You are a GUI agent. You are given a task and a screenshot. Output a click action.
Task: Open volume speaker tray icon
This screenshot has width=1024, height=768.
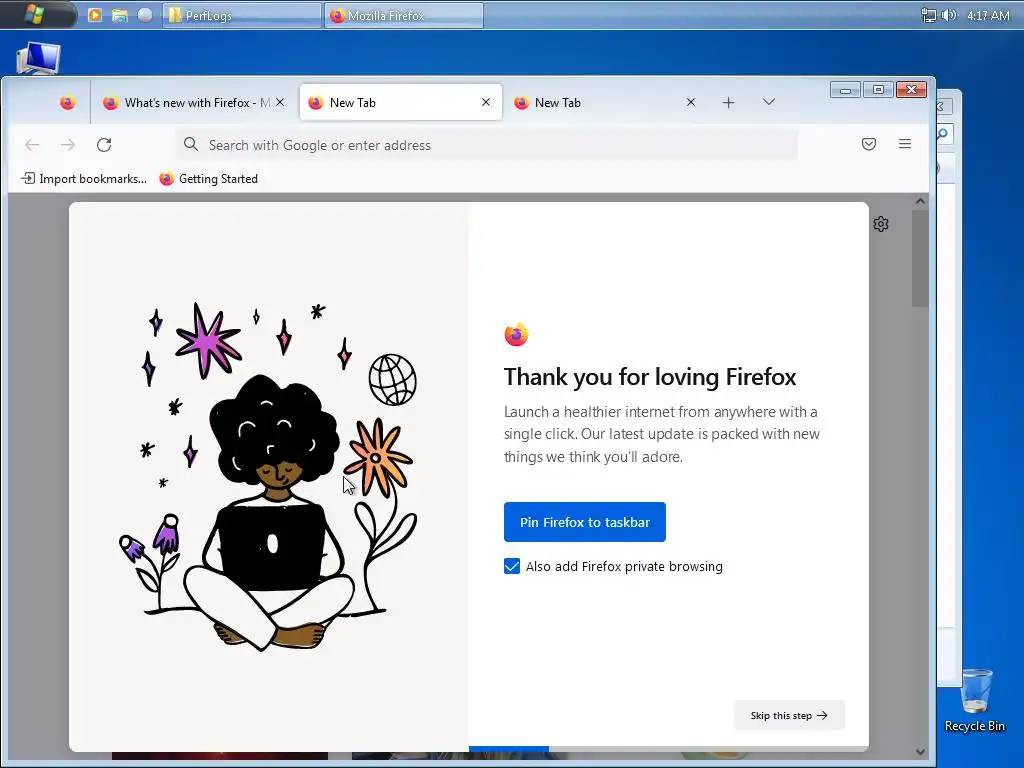click(949, 15)
